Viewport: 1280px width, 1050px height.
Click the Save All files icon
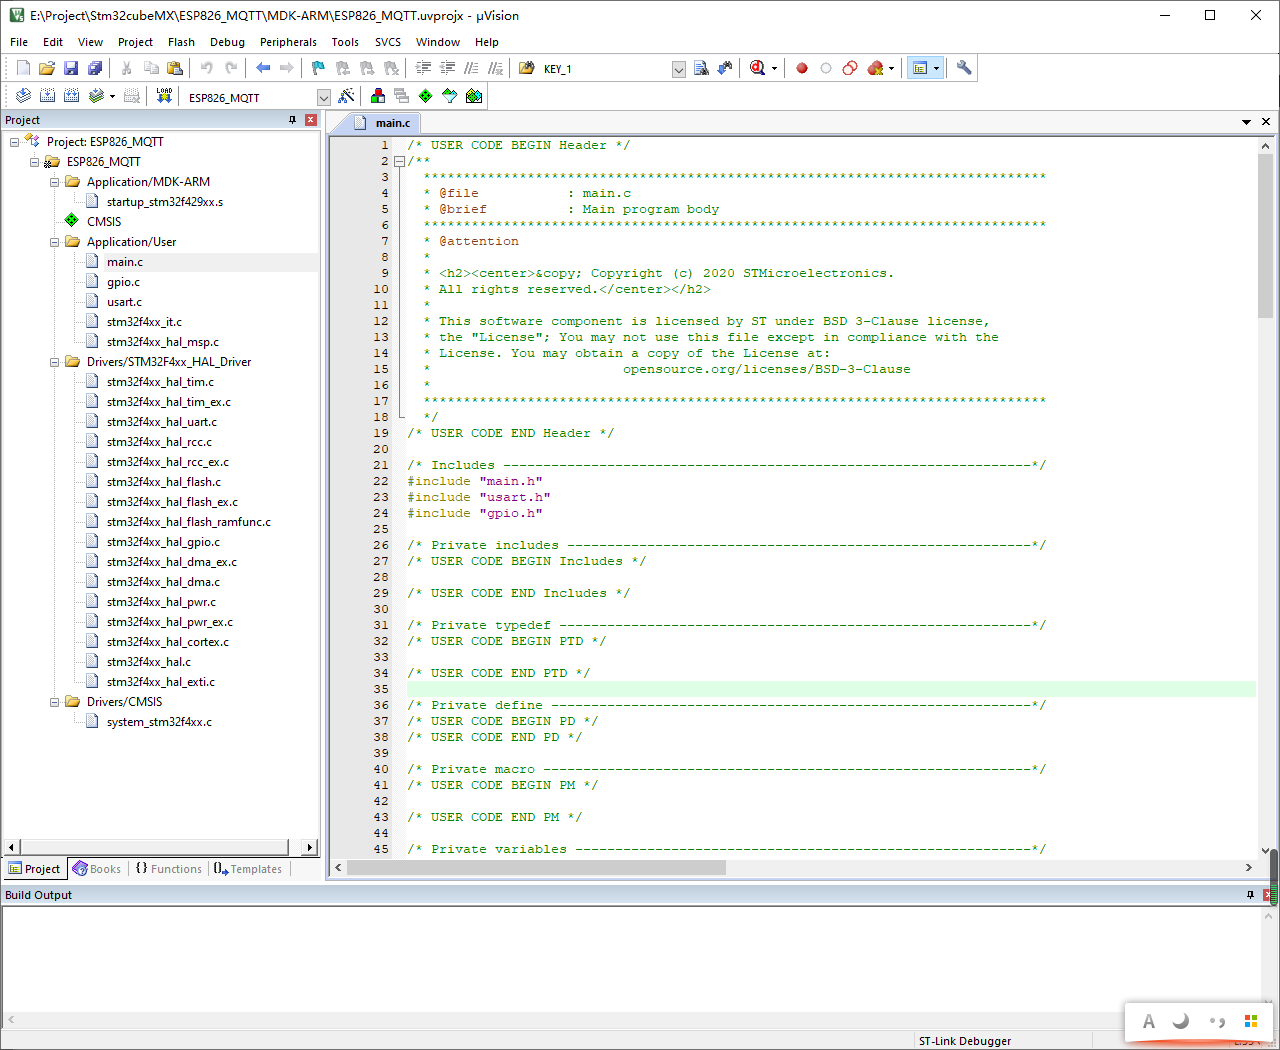click(95, 68)
